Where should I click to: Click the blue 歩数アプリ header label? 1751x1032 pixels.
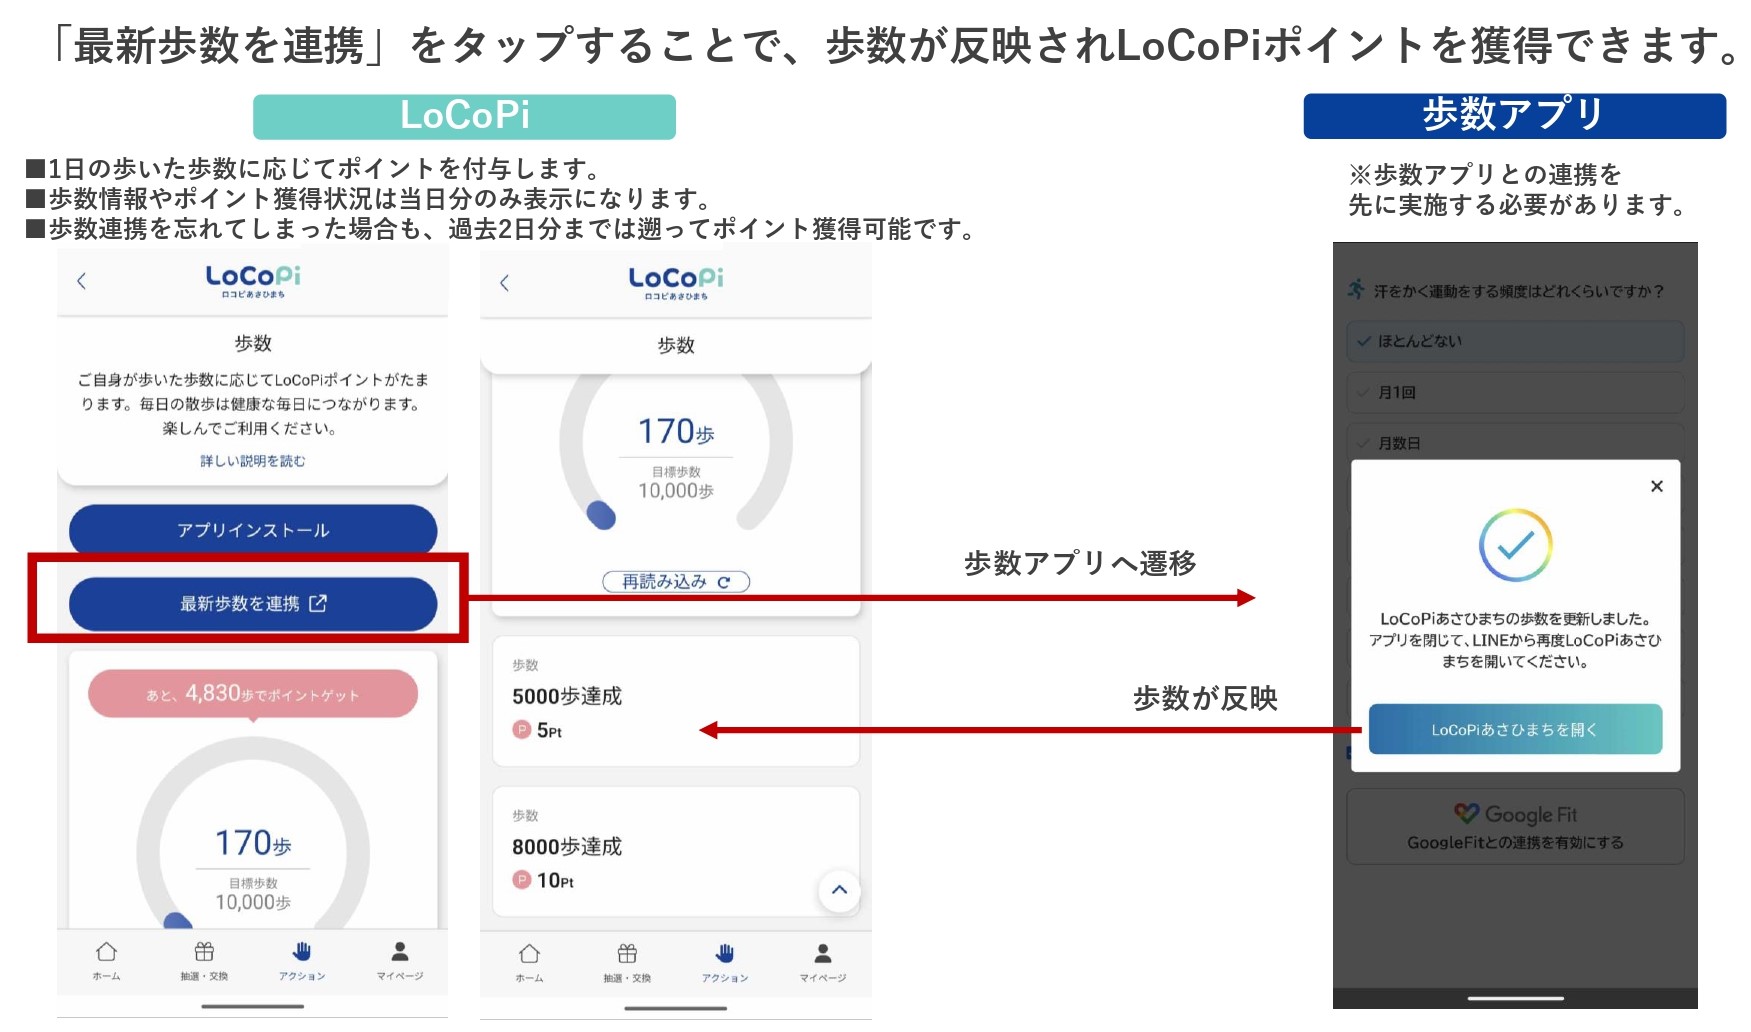point(1515,115)
